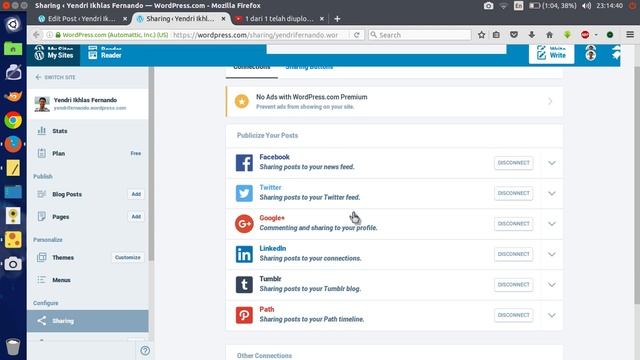Click the page vertical scrollbar
Screen dimensions: 640x360
637,184
